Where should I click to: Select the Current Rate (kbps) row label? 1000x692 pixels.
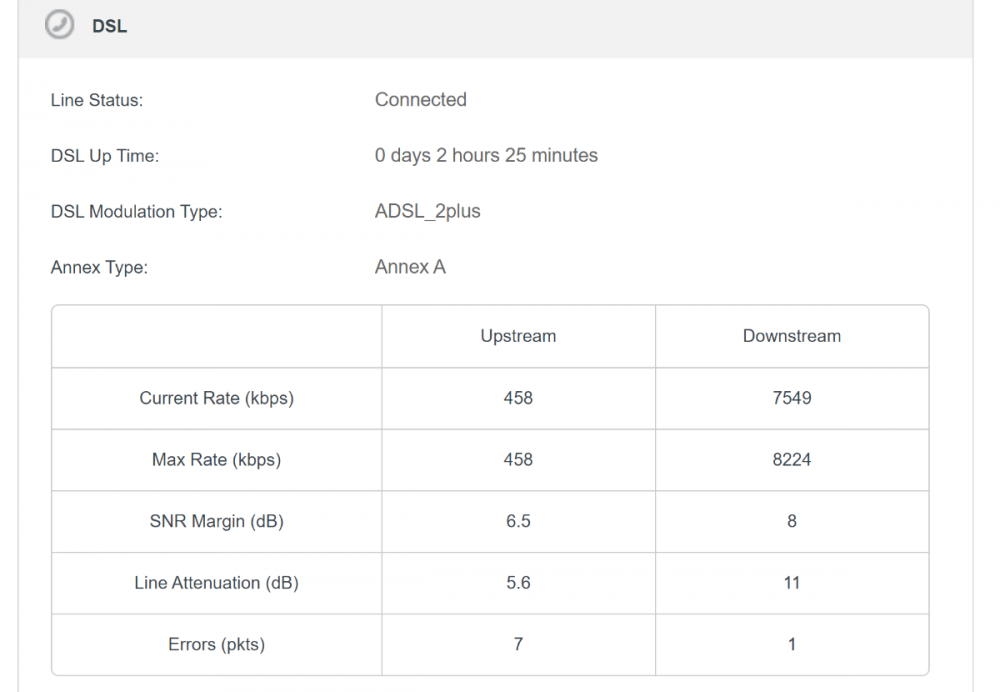(x=216, y=398)
